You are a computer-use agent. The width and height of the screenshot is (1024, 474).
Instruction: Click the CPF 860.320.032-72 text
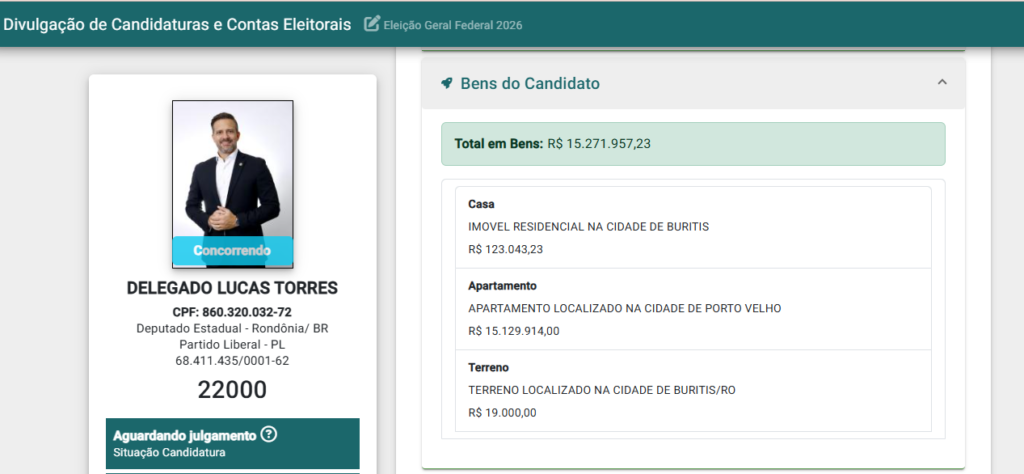point(232,312)
